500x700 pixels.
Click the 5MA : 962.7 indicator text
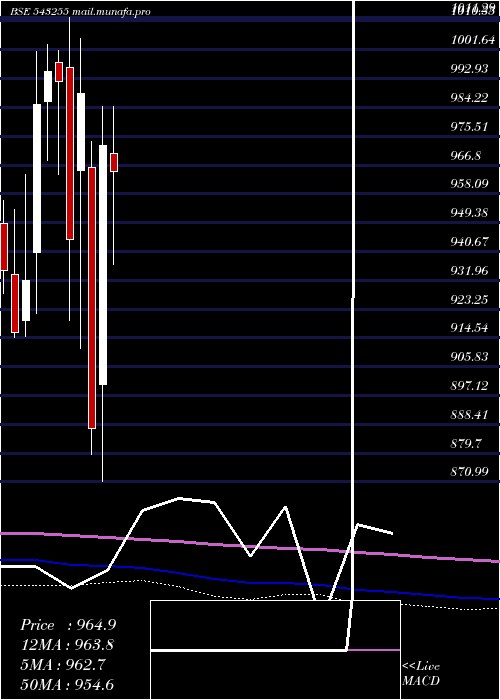tap(63, 664)
